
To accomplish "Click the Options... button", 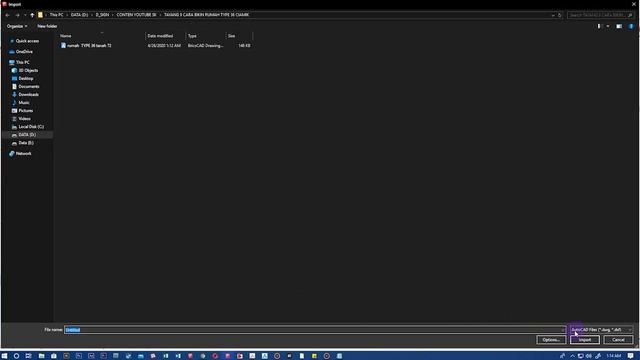I will coord(551,340).
